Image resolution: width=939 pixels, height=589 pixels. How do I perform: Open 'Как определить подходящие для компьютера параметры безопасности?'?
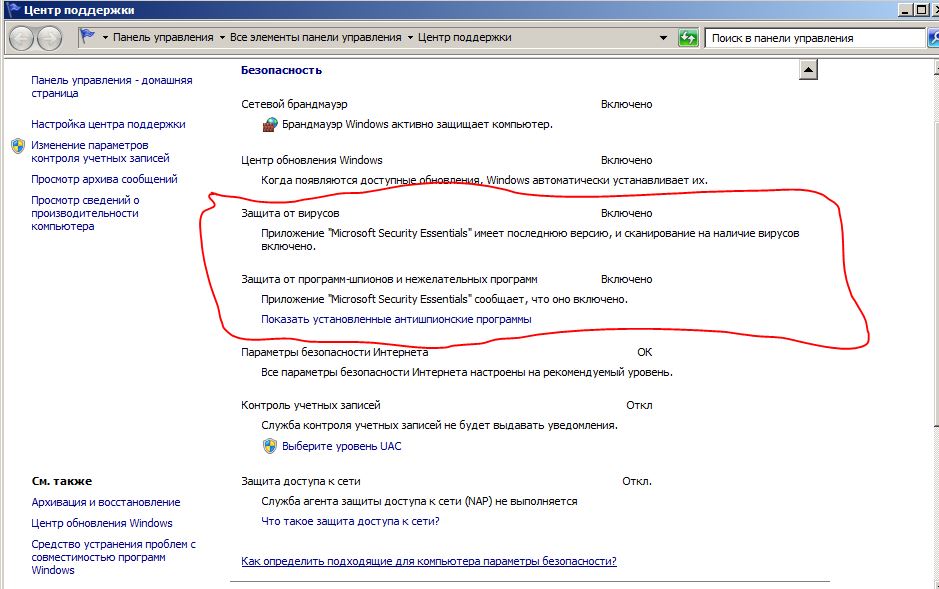tap(429, 561)
